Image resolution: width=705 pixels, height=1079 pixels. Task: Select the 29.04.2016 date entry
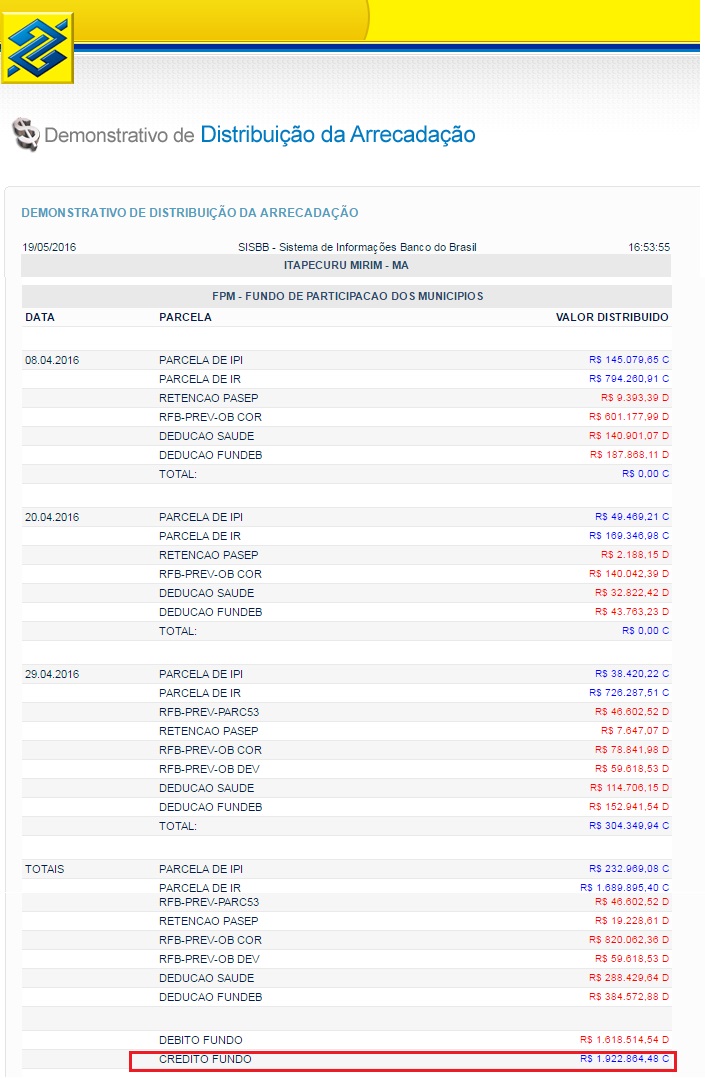pyautogui.click(x=50, y=675)
